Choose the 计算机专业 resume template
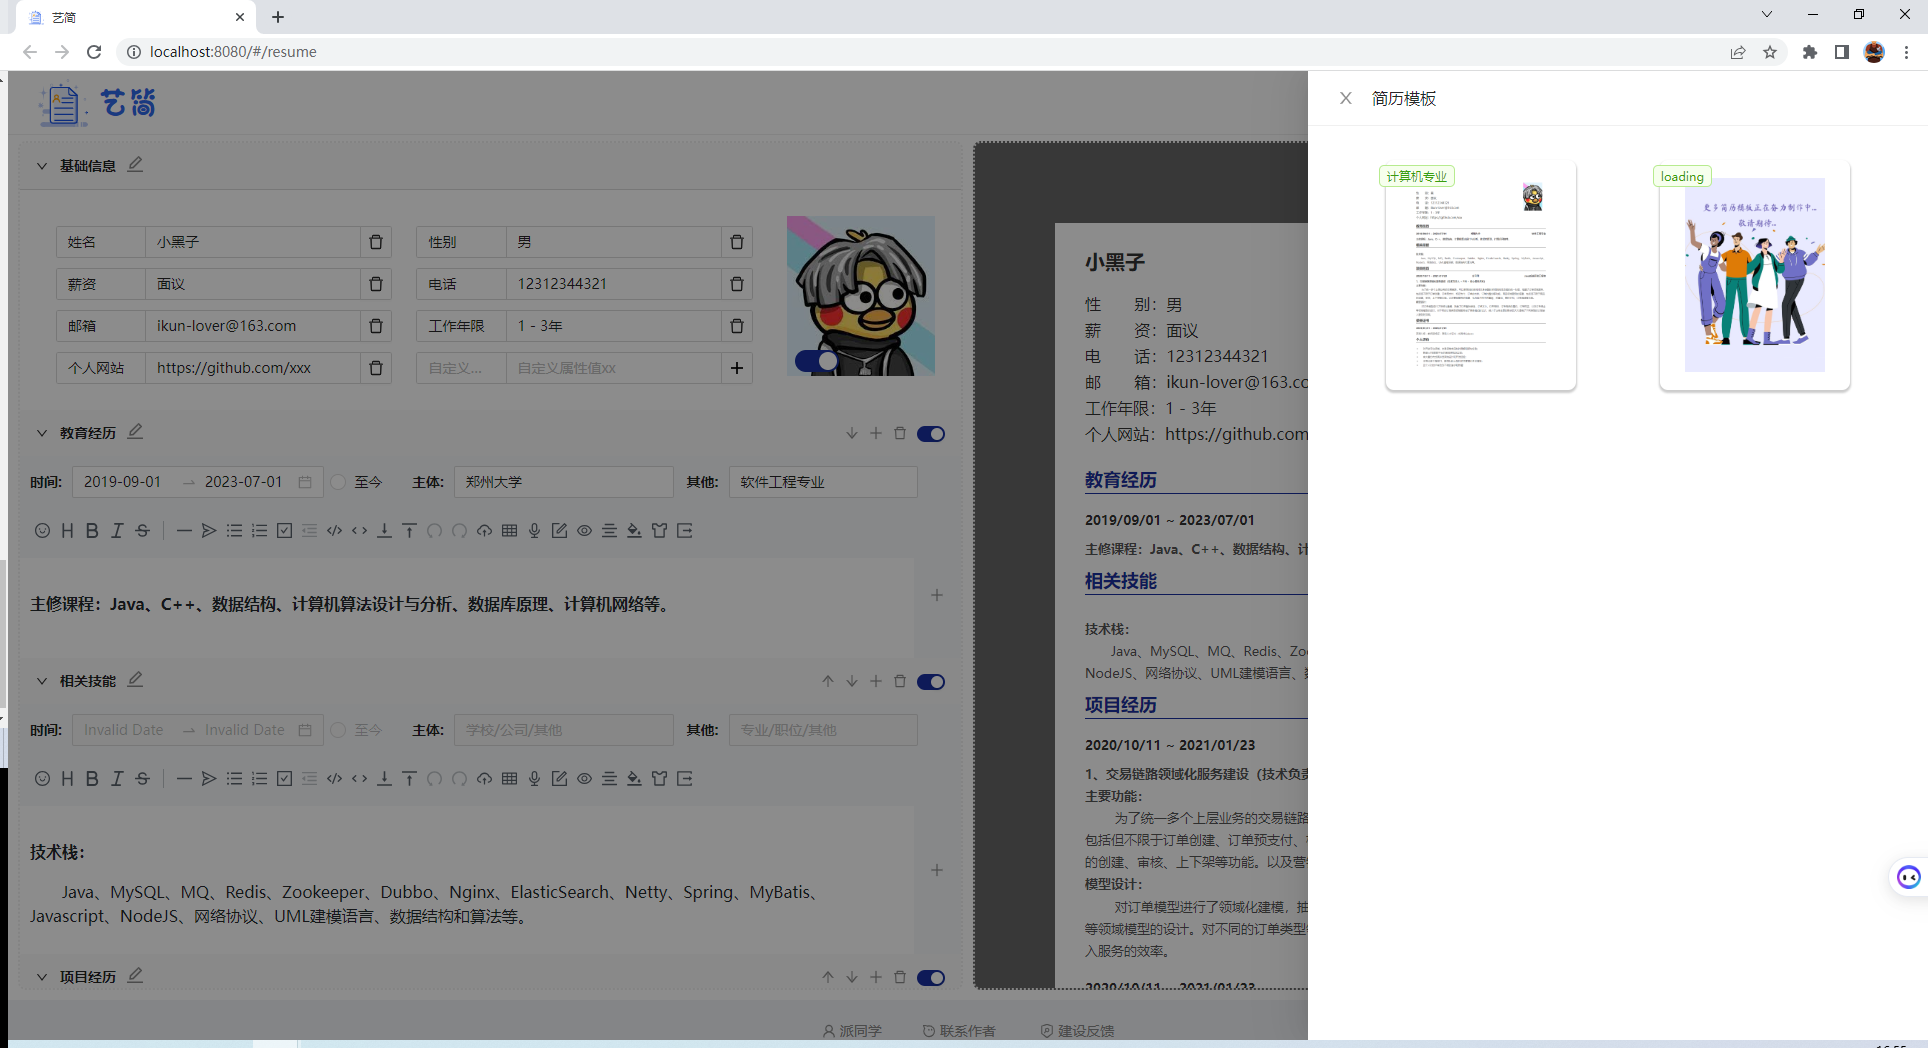The width and height of the screenshot is (1928, 1048). coord(1481,276)
